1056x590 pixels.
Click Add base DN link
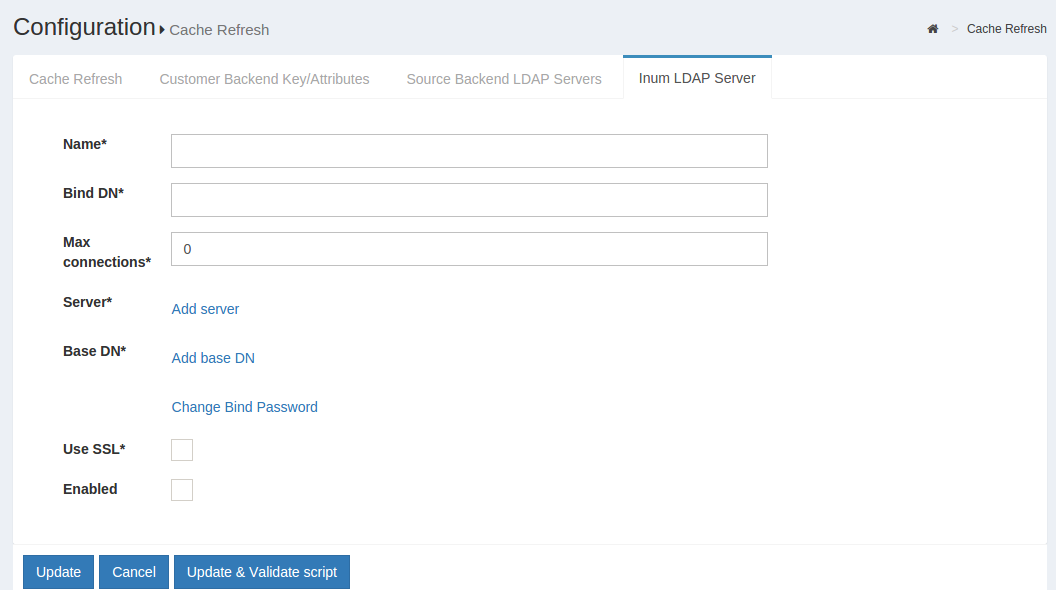click(x=213, y=357)
